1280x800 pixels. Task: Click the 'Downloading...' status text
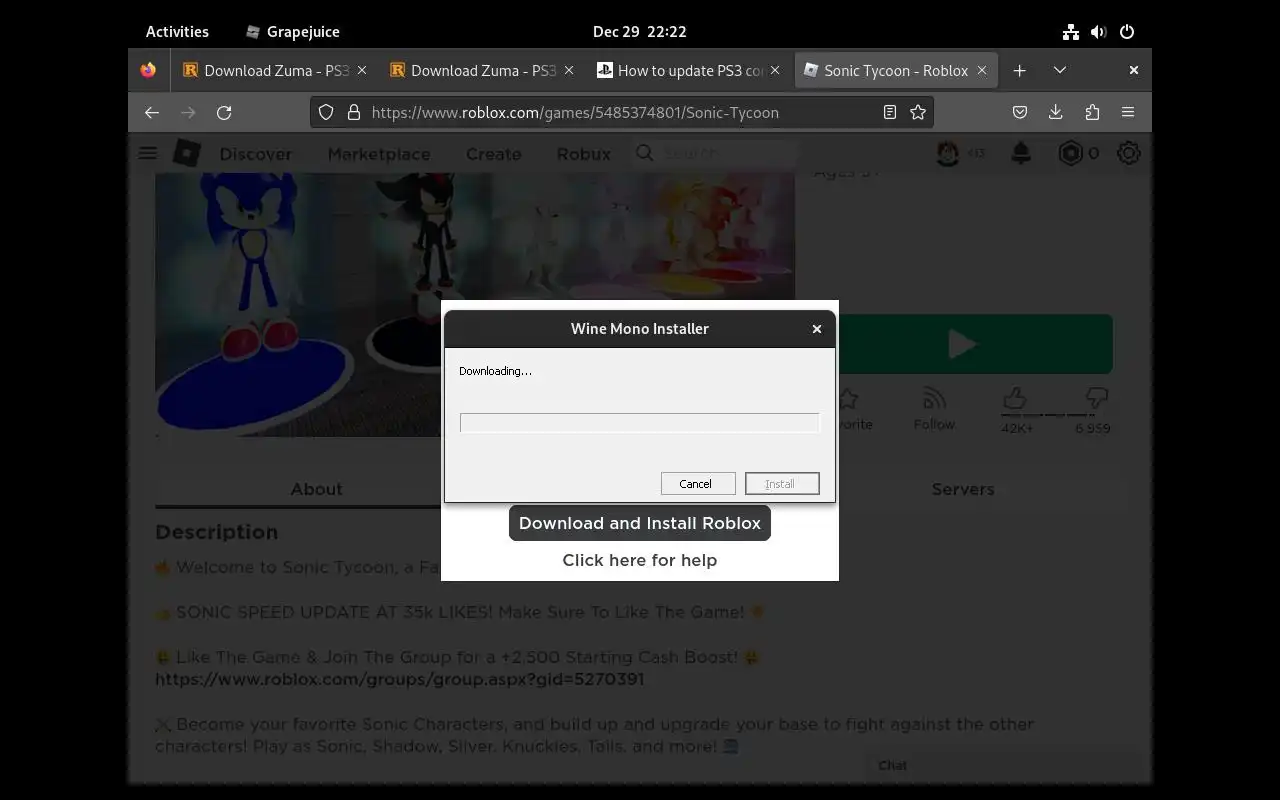coord(496,371)
